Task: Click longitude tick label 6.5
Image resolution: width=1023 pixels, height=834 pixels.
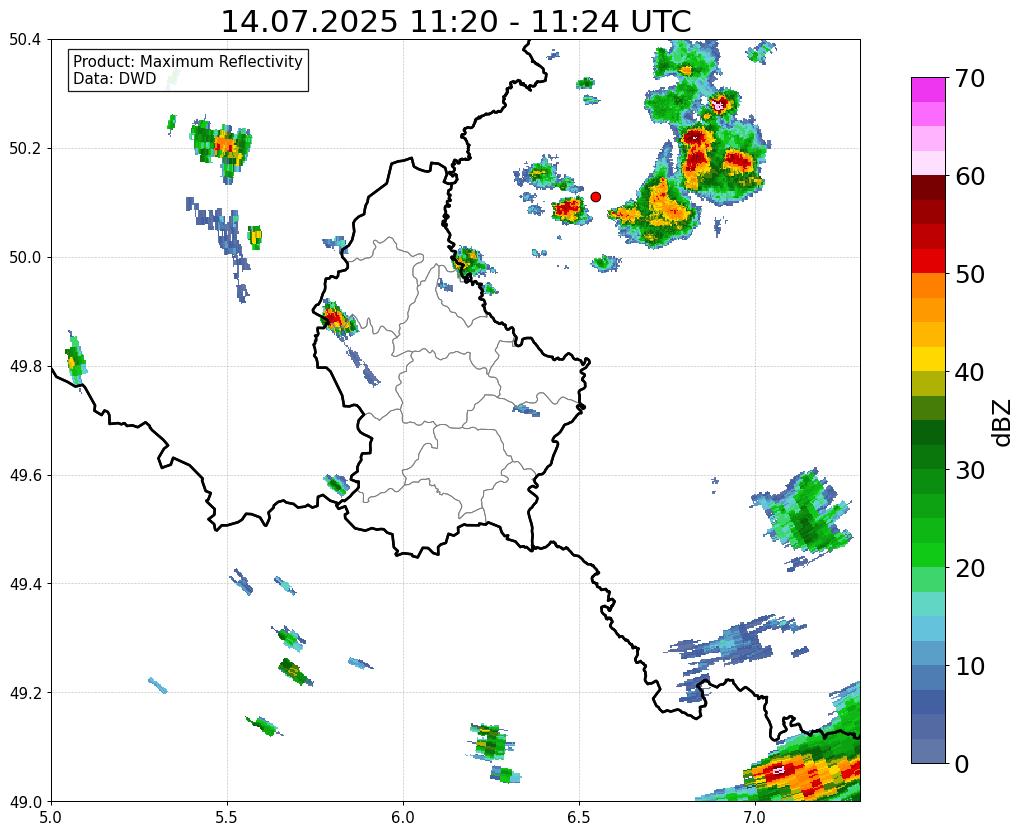Action: point(579,816)
